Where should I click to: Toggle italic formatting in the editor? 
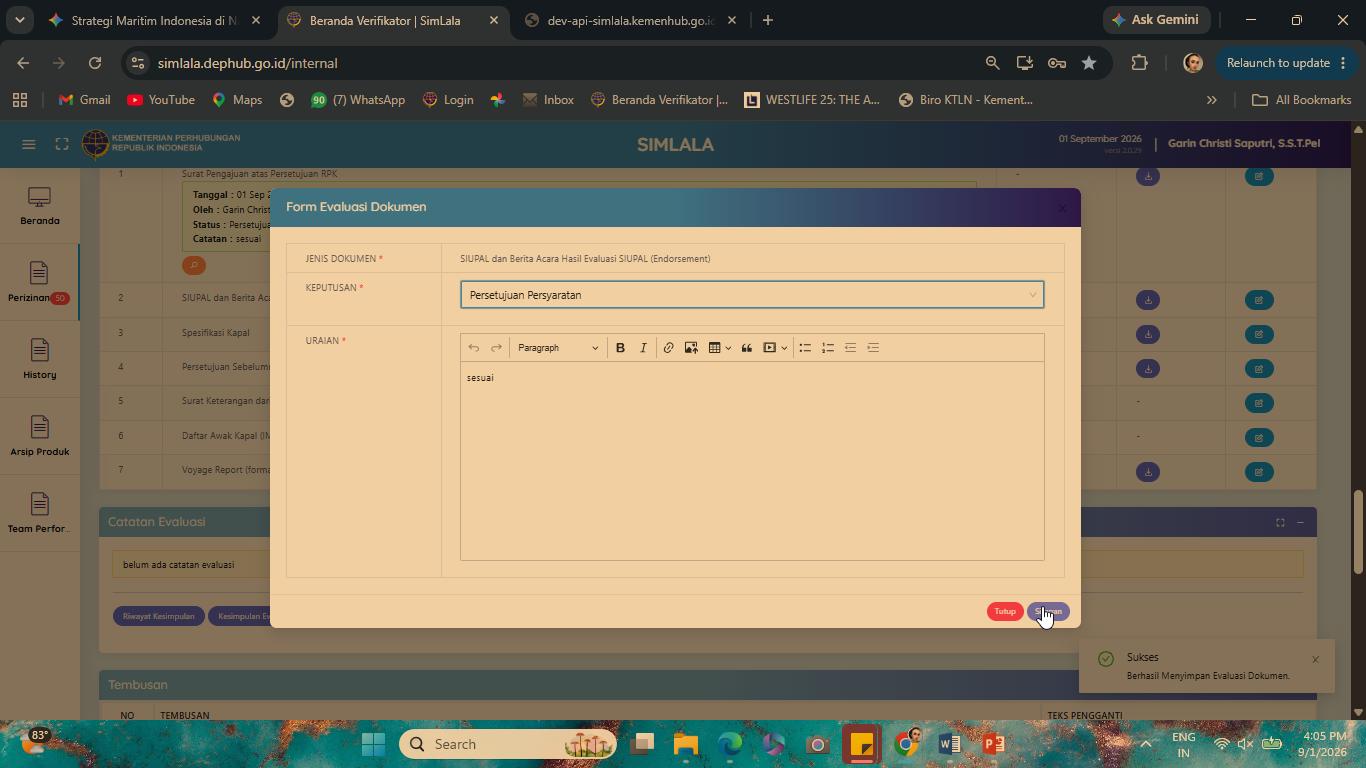click(x=643, y=348)
